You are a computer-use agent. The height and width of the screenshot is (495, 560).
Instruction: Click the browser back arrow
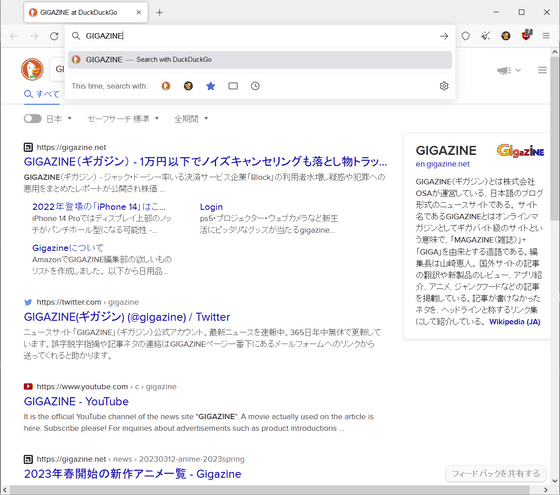pos(14,36)
